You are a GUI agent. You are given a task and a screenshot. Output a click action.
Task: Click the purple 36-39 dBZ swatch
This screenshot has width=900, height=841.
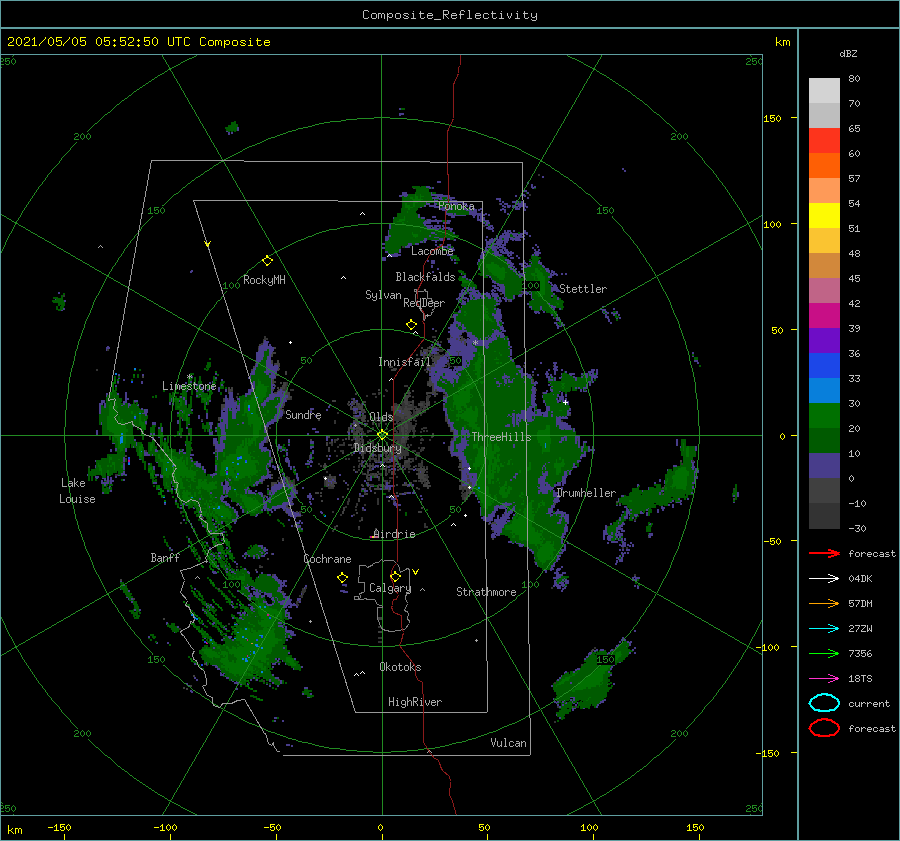pyautogui.click(x=824, y=340)
